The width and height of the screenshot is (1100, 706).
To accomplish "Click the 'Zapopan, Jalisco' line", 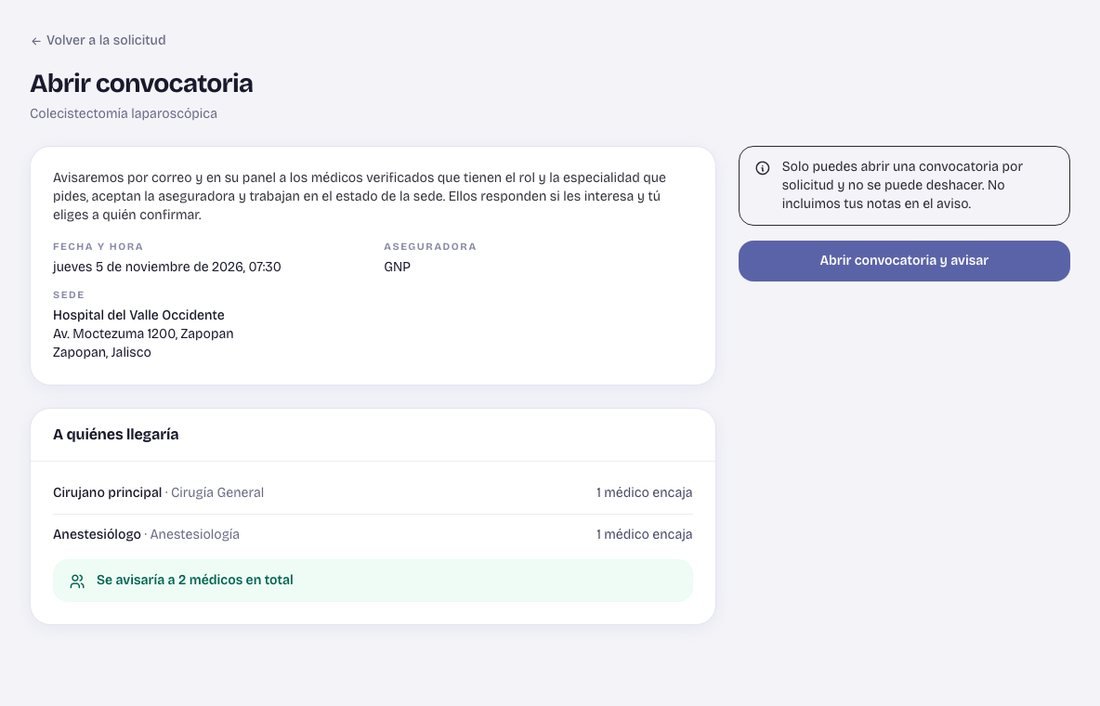I will 102,352.
